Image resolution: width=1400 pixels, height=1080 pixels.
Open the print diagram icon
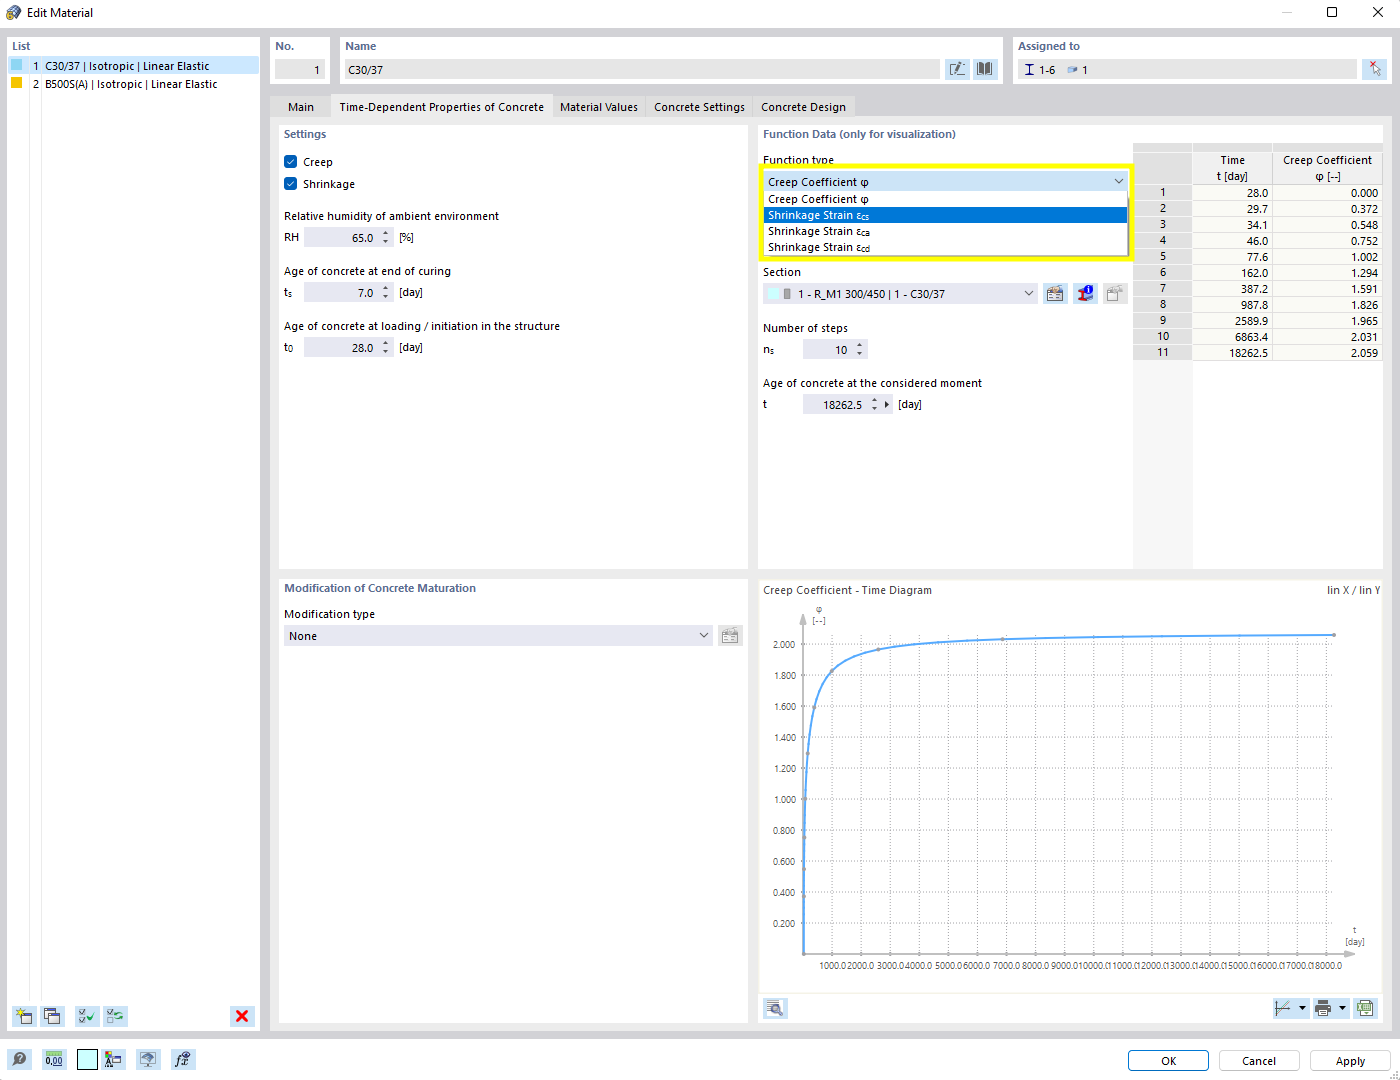[1323, 1008]
